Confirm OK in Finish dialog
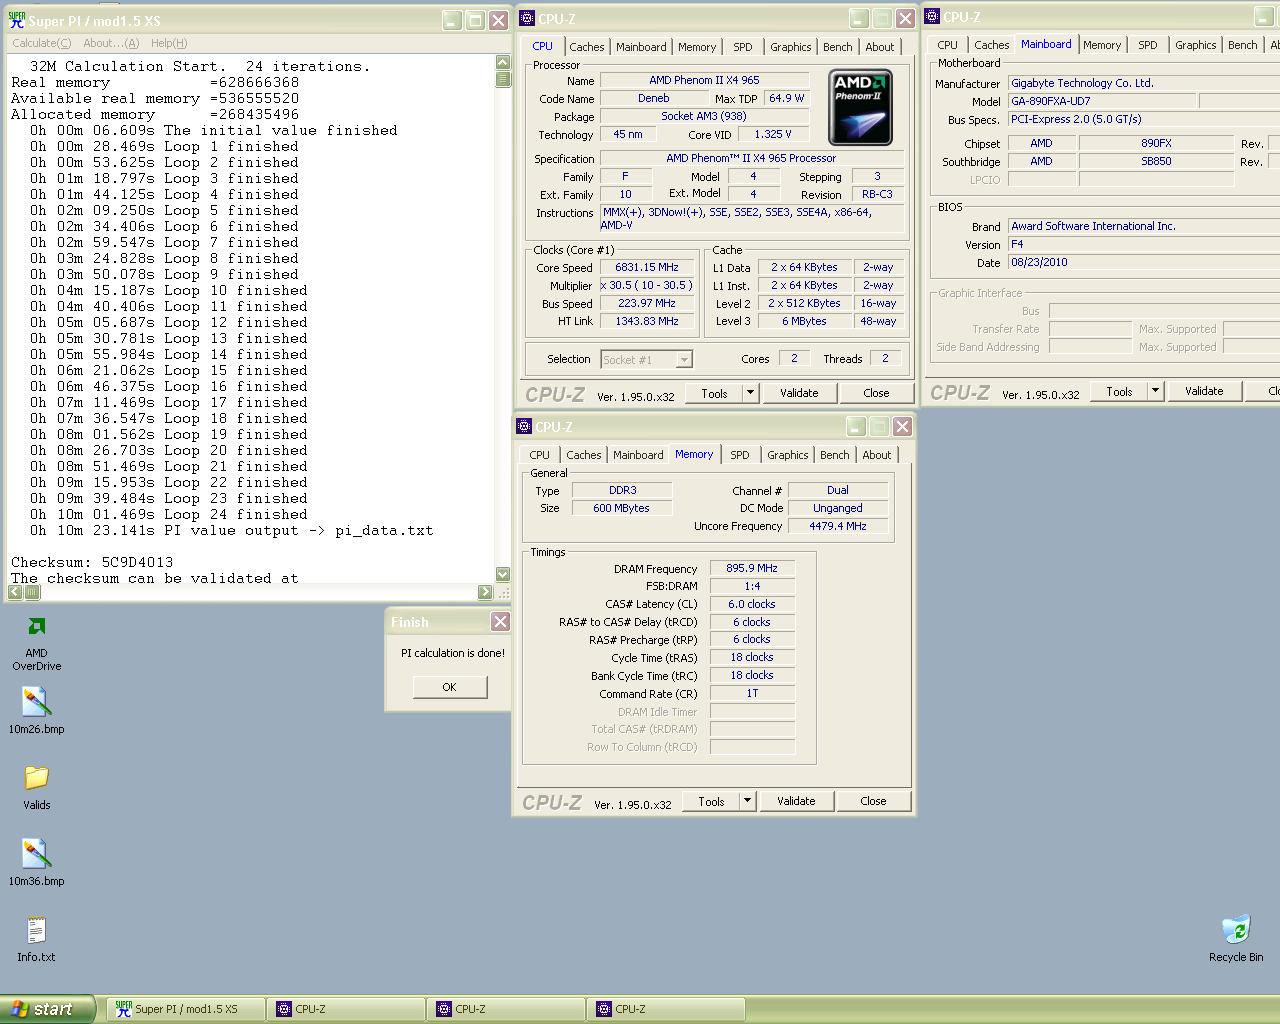1280x1024 pixels. pyautogui.click(x=449, y=687)
